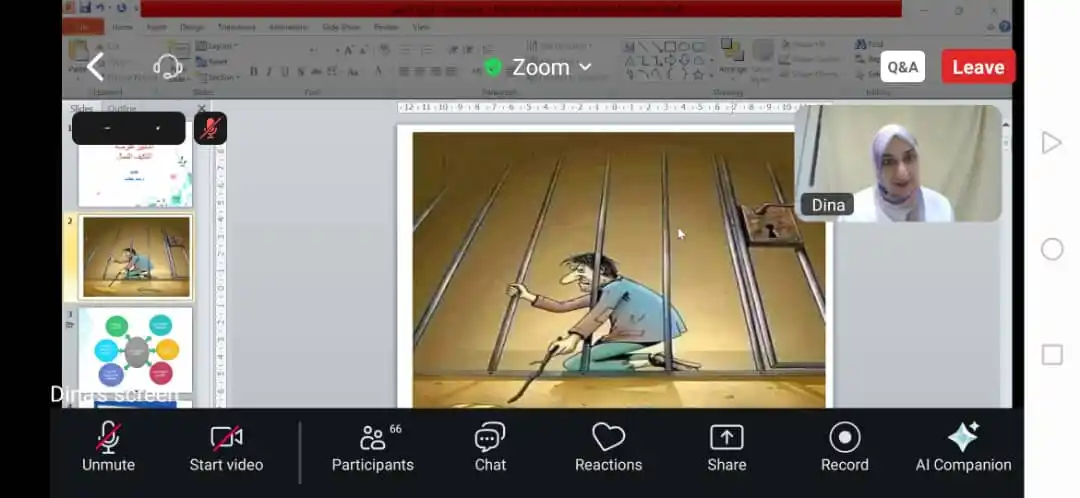Tap the back chevron in Zoom header
This screenshot has width=1080, height=498.
click(x=96, y=68)
